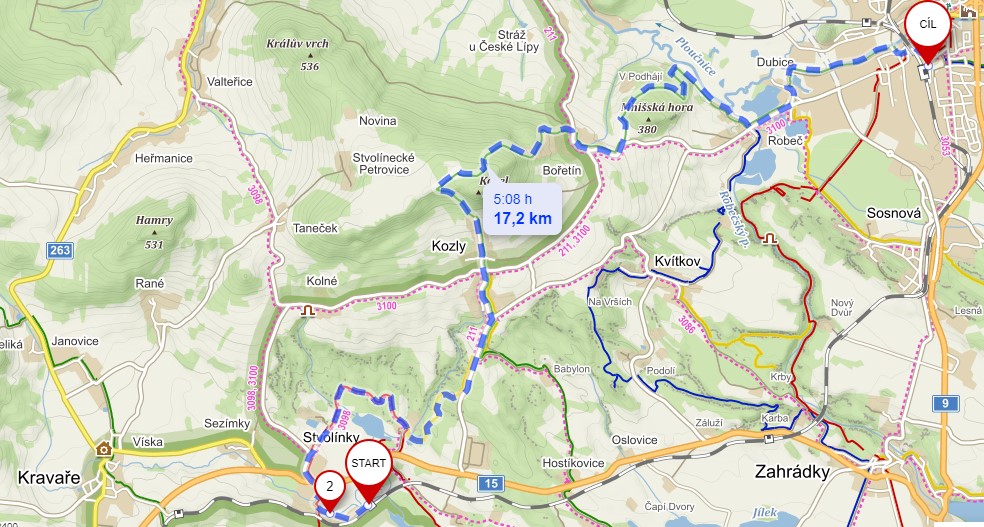Click the Kozly village label
Screen dimensions: 984x527
(449, 247)
